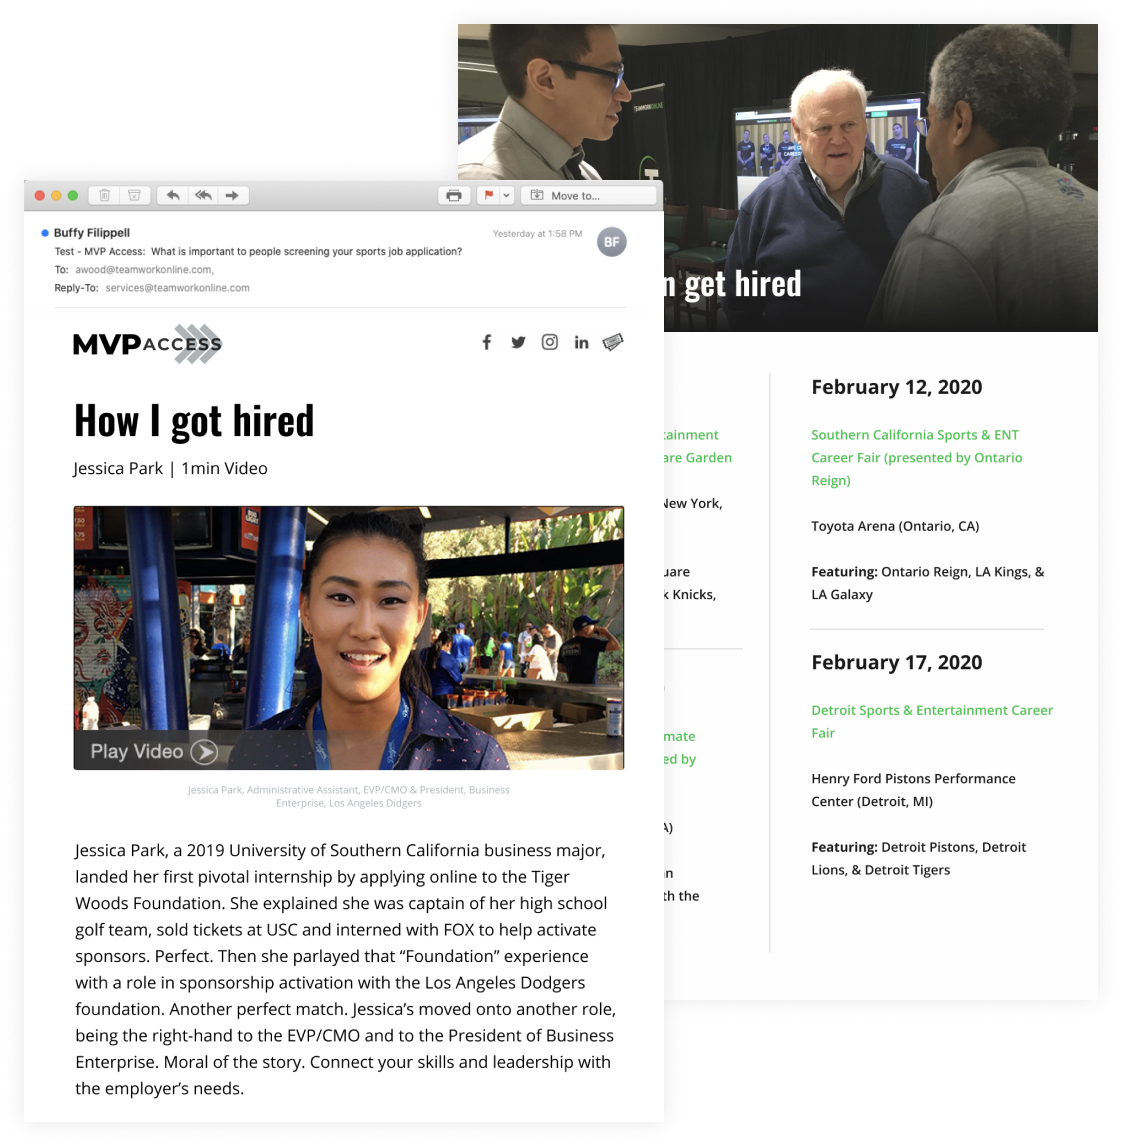Viewport: 1122px width, 1146px height.
Task: Click sender name Buffy Filippell
Action: point(92,232)
